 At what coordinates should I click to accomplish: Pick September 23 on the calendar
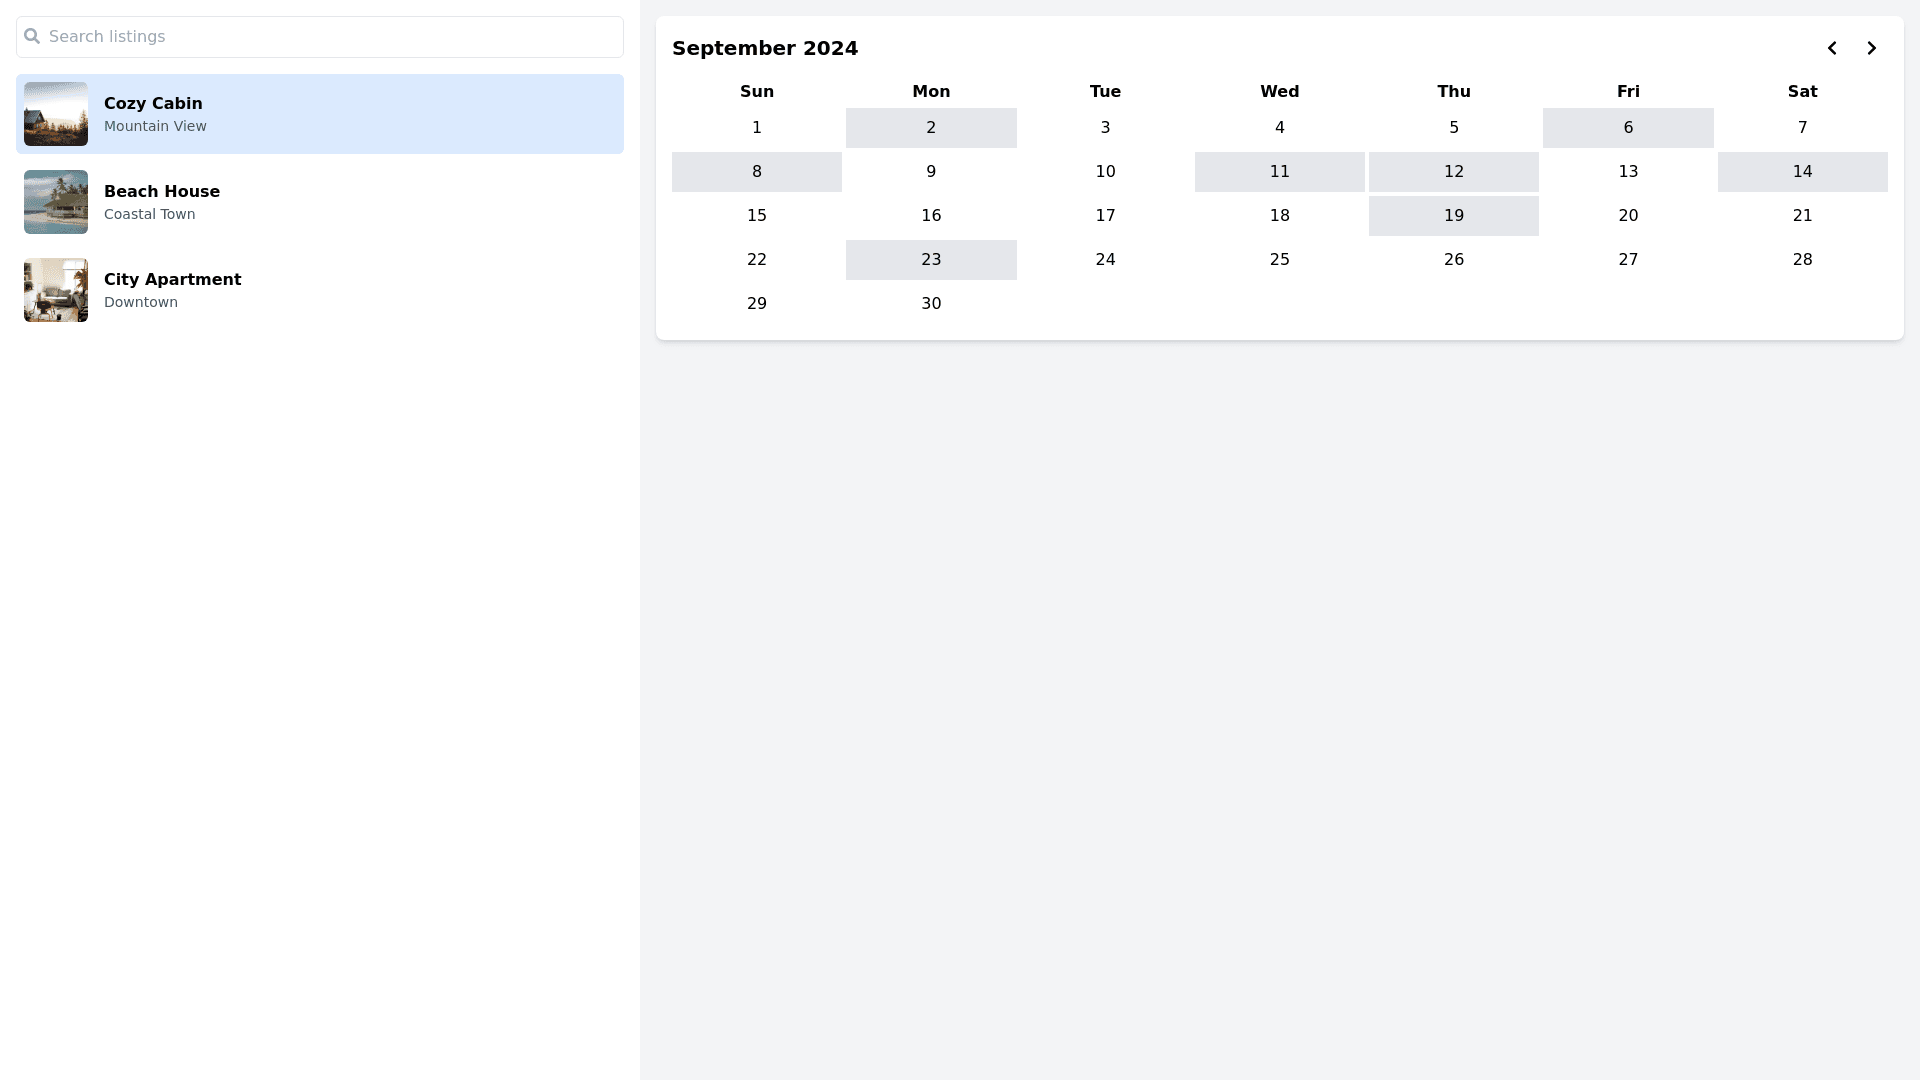pyautogui.click(x=931, y=260)
